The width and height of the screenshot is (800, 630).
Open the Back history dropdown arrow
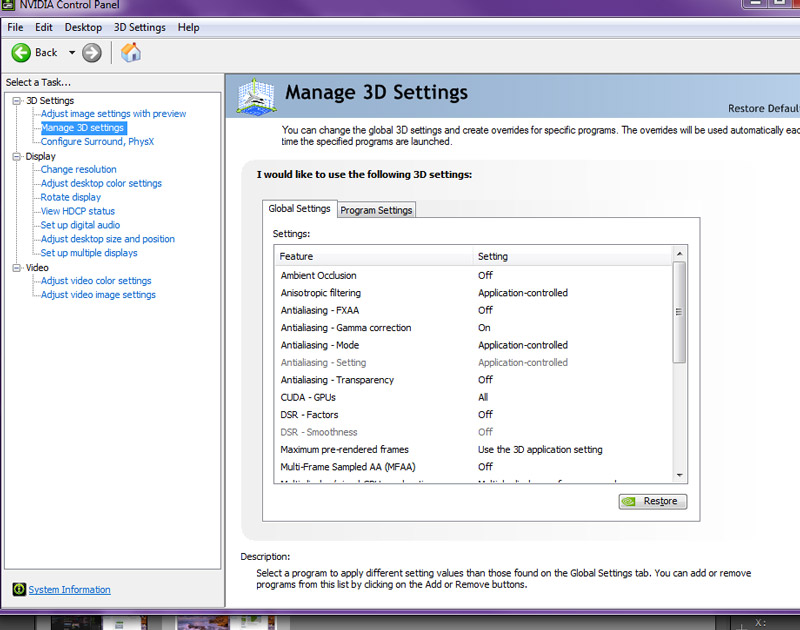72,53
